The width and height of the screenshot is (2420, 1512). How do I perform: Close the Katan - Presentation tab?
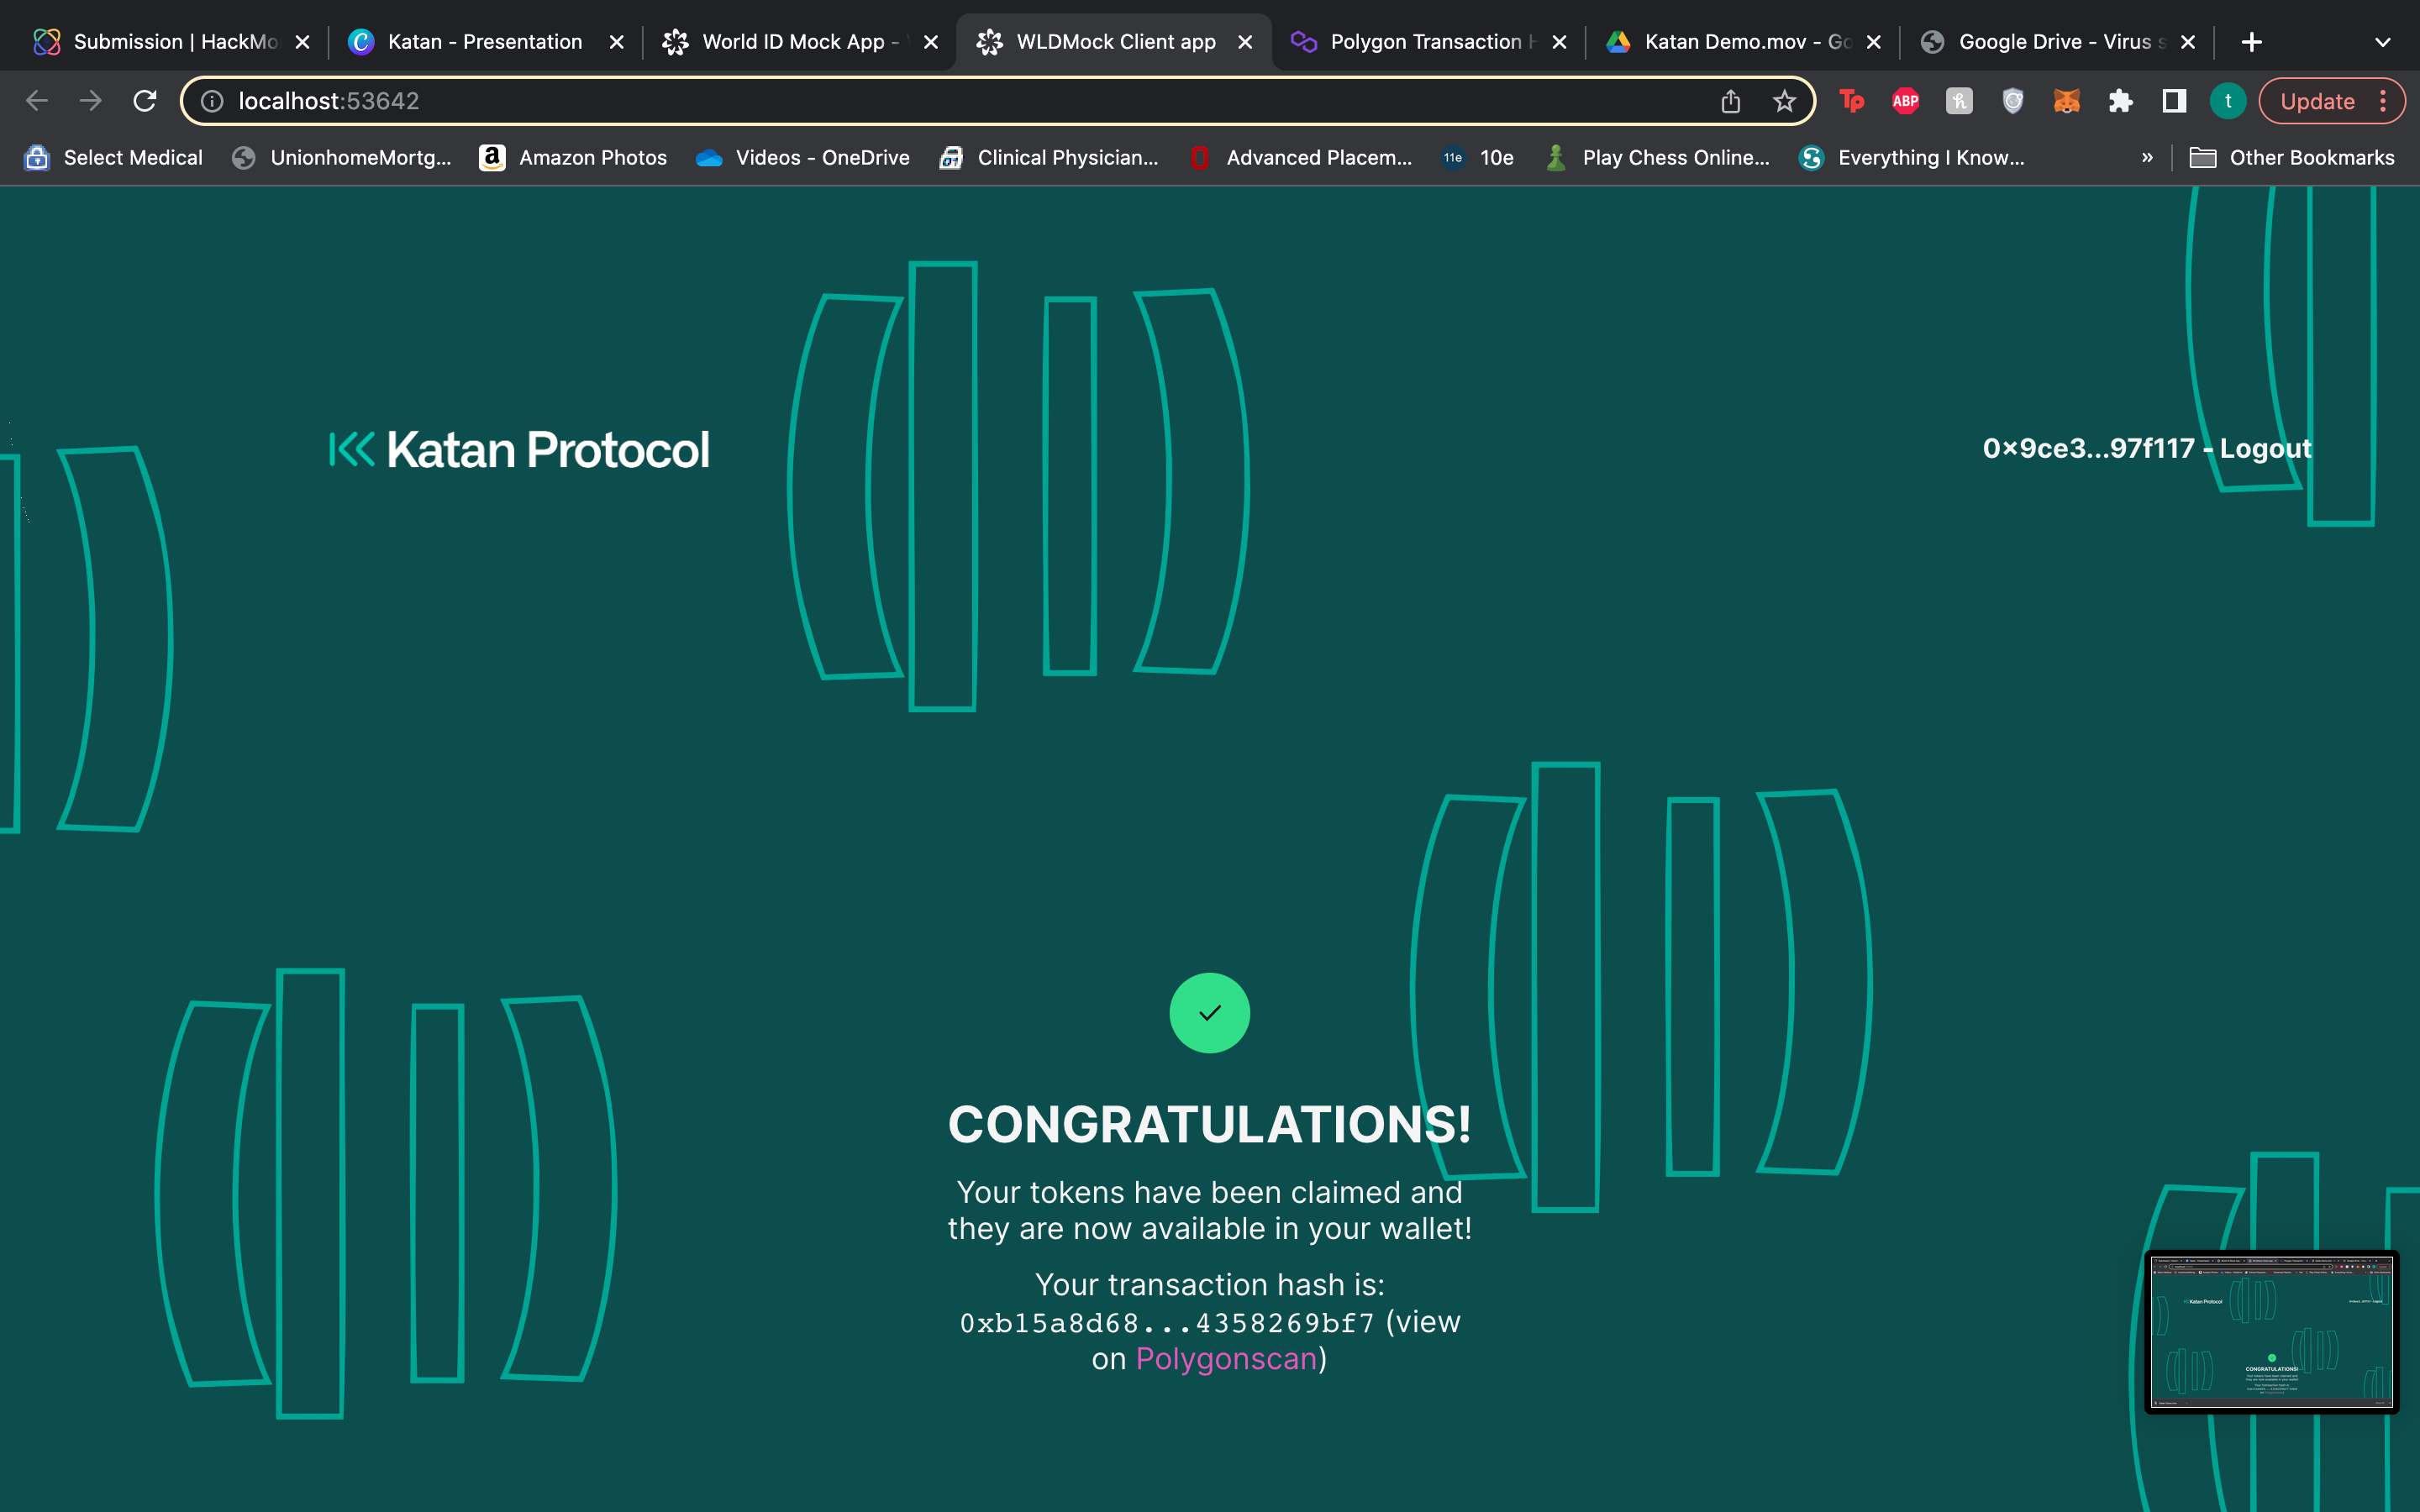[x=617, y=42]
